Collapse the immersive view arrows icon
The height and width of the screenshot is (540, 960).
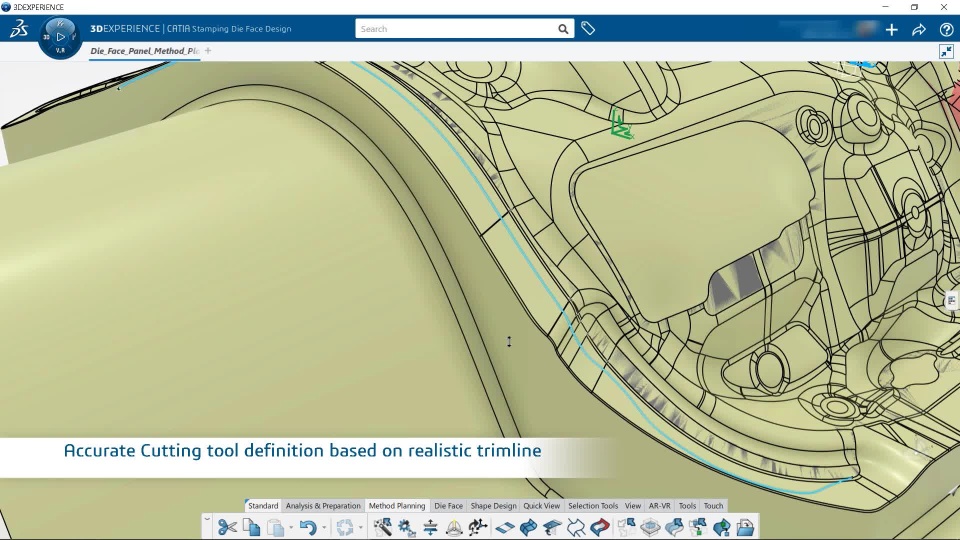947,51
